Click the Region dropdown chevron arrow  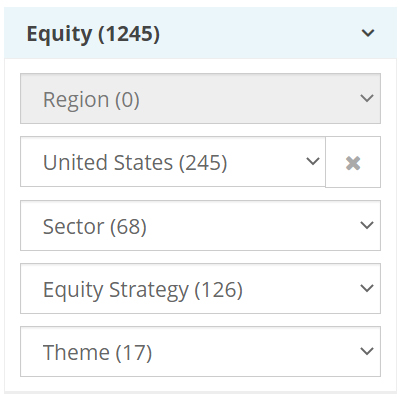pyautogui.click(x=367, y=98)
